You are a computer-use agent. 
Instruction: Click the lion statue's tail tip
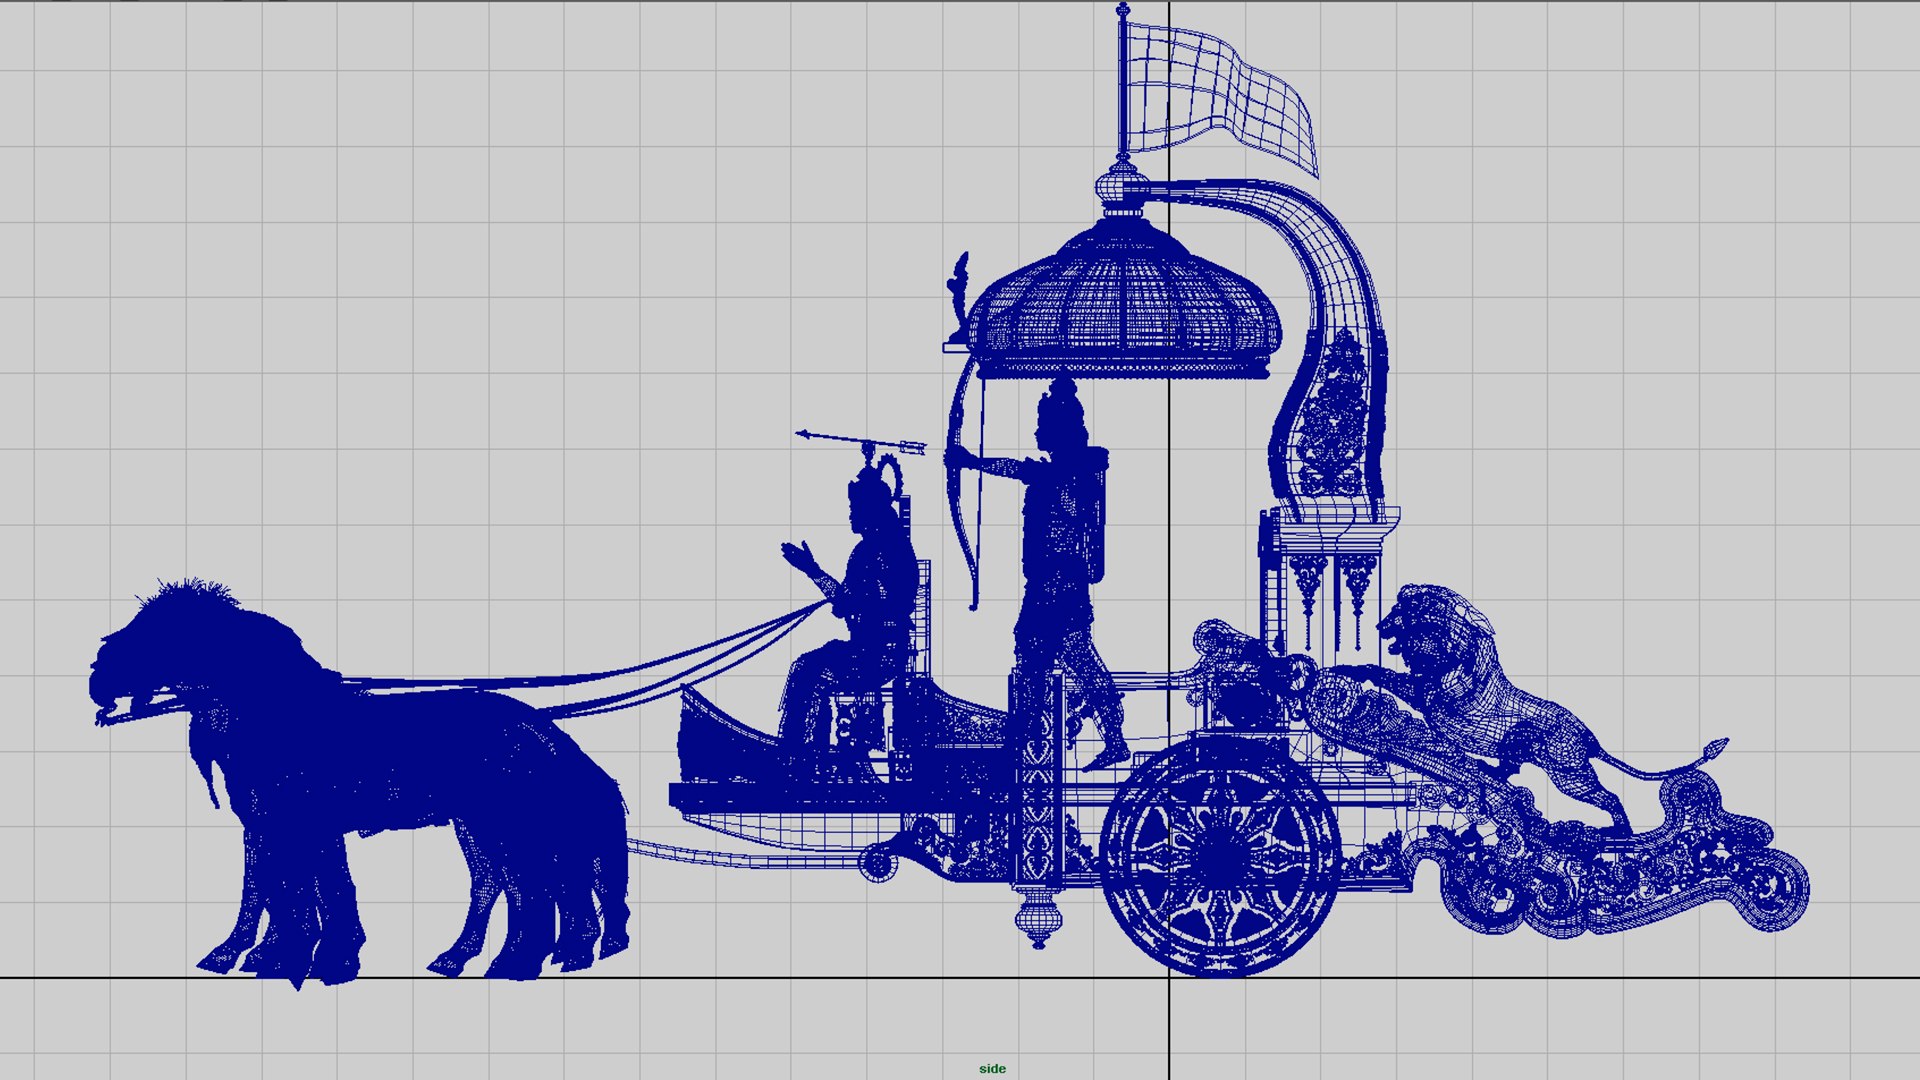click(x=1717, y=746)
